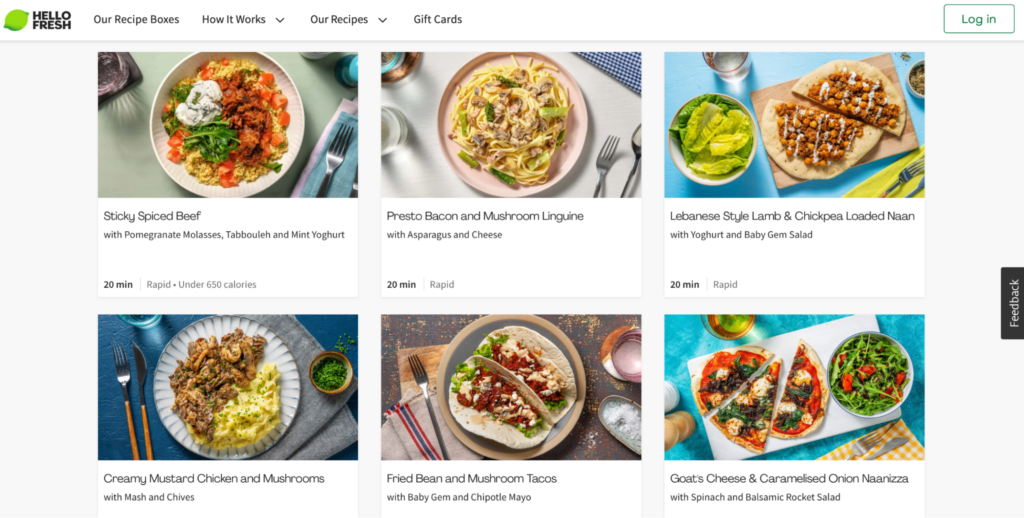1024x518 pixels.
Task: Click Goat's Cheese & Caramelised Onion Naanizza title
Action: coord(789,479)
